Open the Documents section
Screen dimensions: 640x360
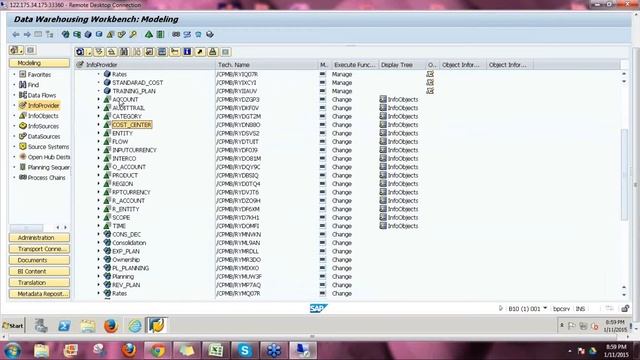[x=39, y=260]
